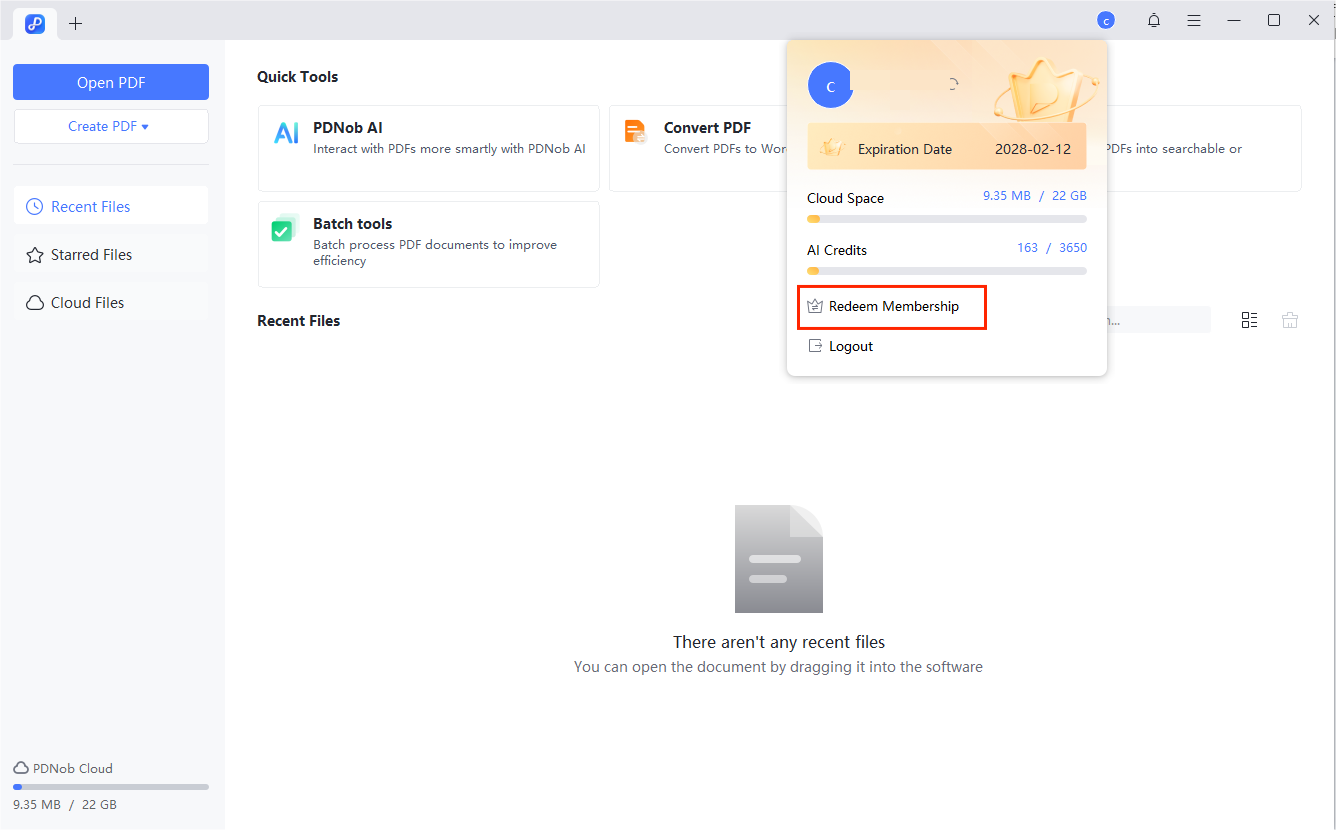Viewport: 1336px width, 830px height.
Task: Click the clock icon beside Recent Files
Action: point(34,207)
